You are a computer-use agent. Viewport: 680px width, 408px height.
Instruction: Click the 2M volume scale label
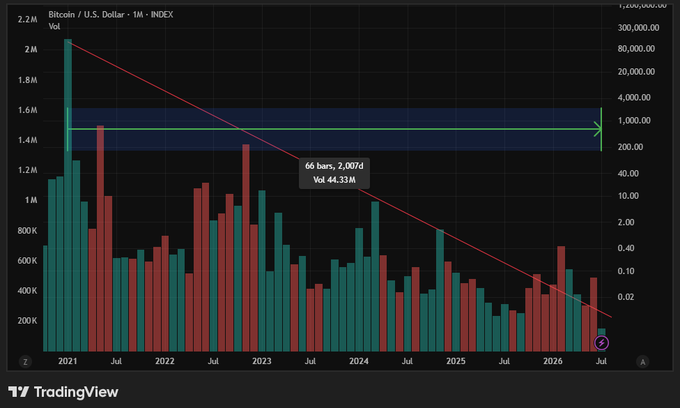tap(31, 49)
